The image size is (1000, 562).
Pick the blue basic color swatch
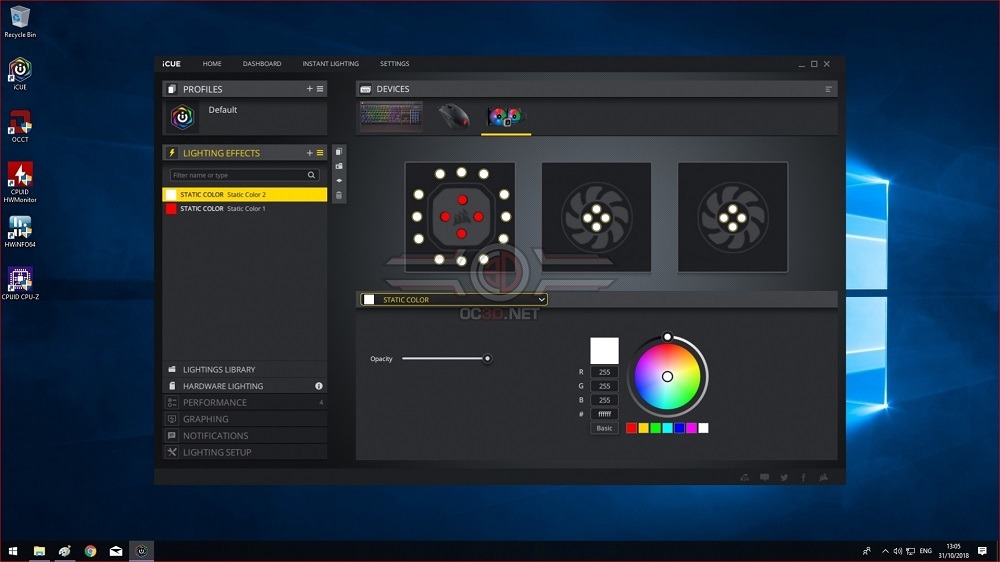(679, 428)
